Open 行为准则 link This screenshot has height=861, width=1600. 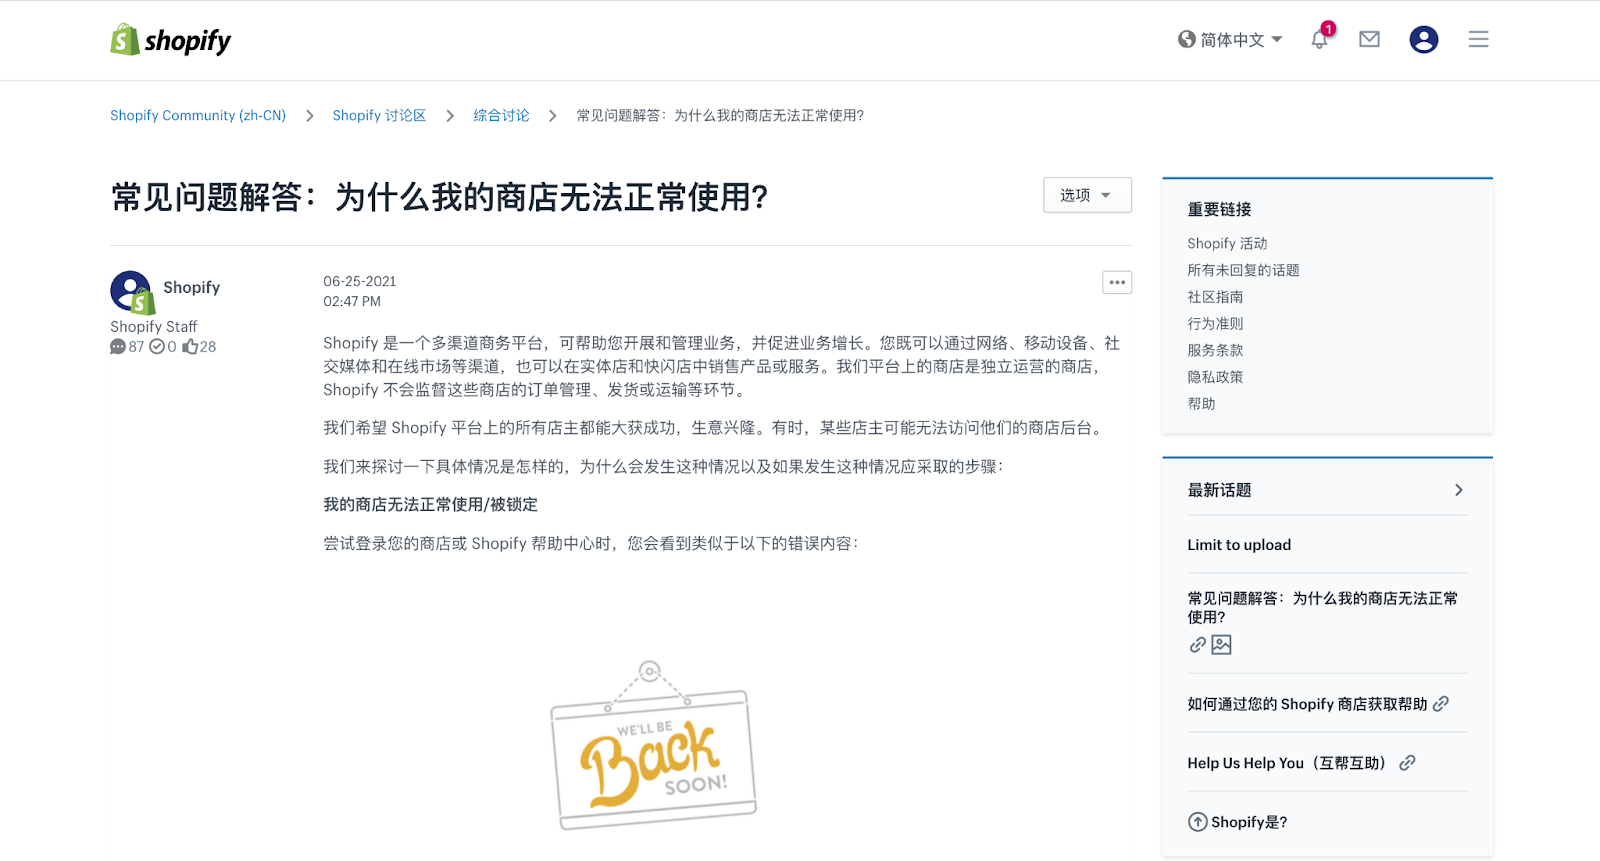[x=1215, y=324]
